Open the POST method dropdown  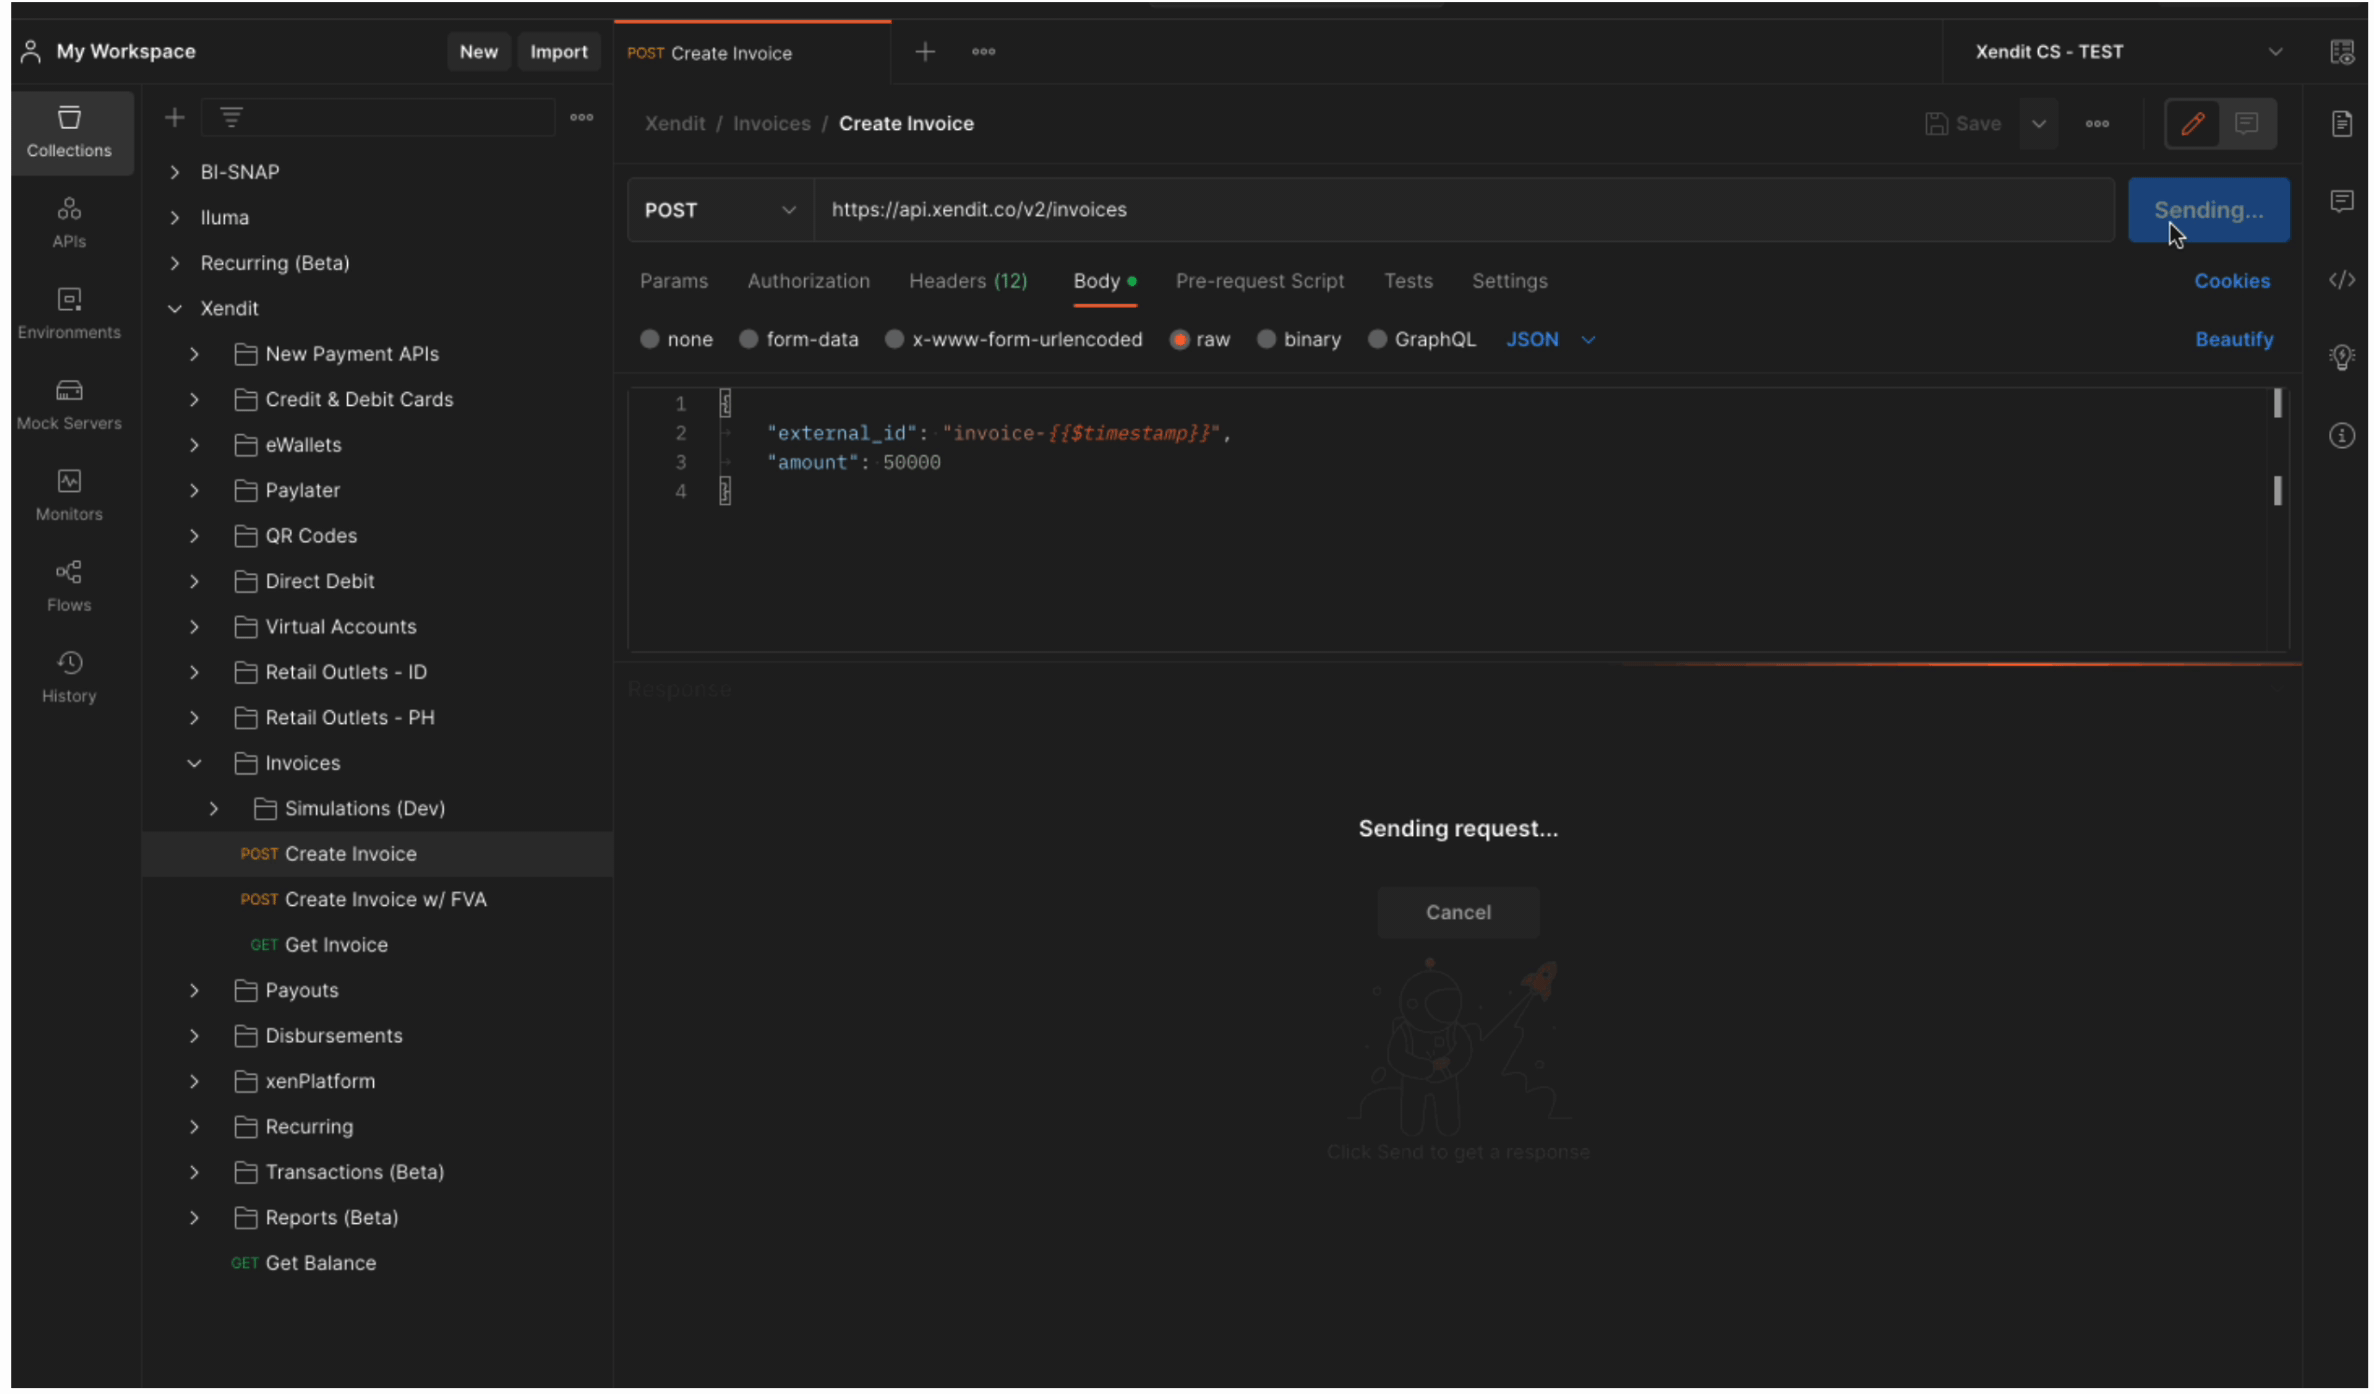point(720,210)
